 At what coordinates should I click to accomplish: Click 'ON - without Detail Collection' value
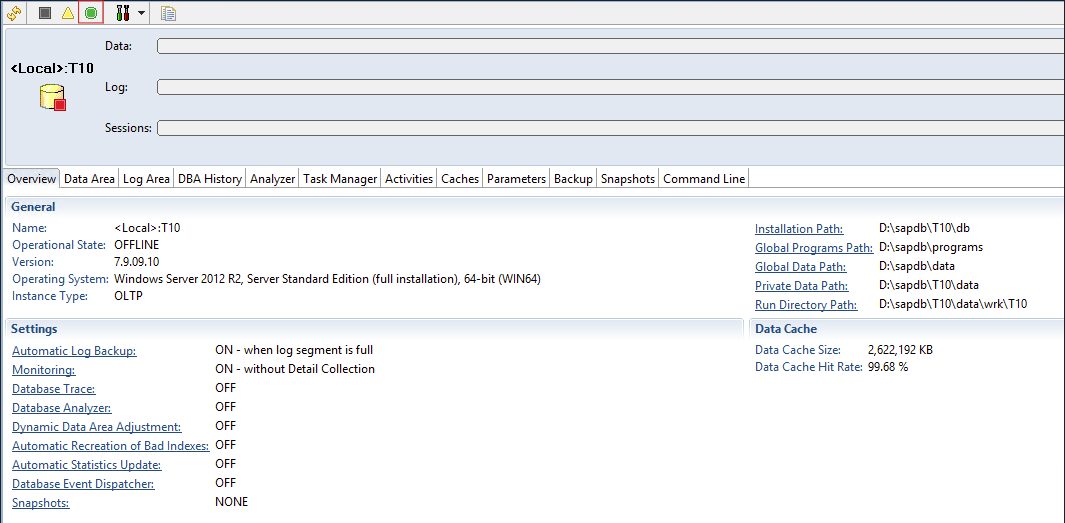[295, 369]
